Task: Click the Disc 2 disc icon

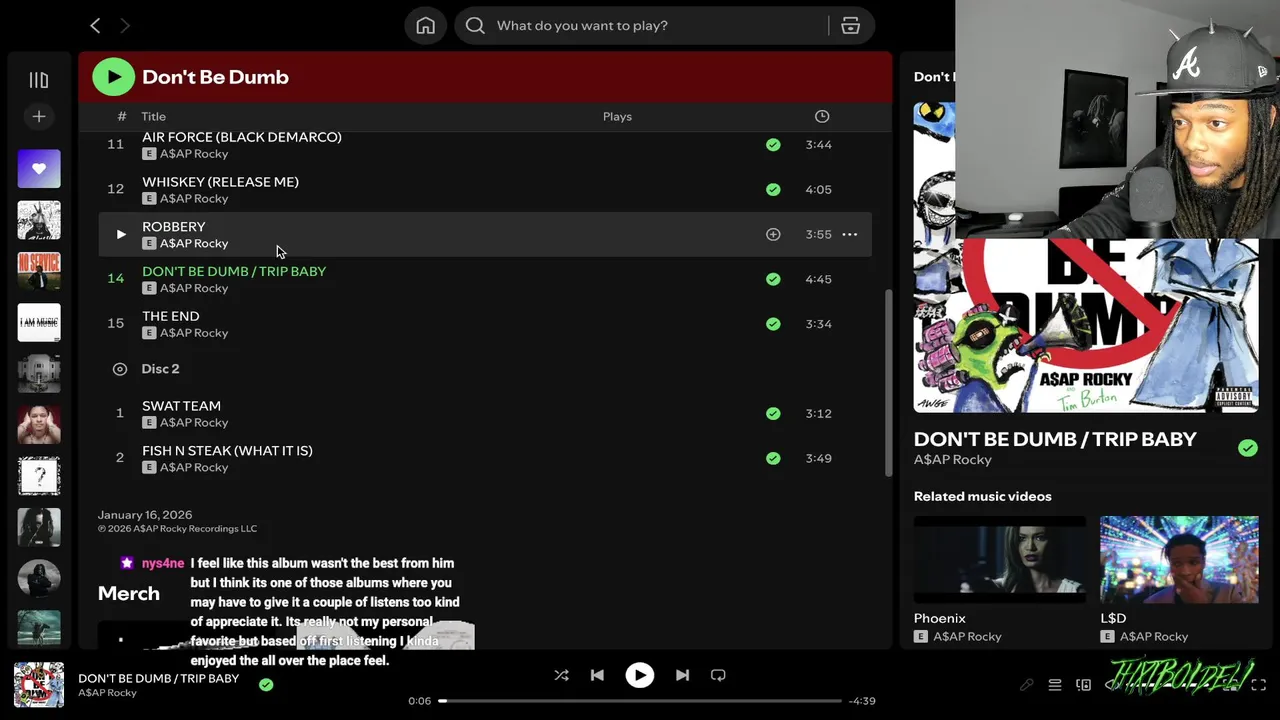Action: tap(120, 369)
